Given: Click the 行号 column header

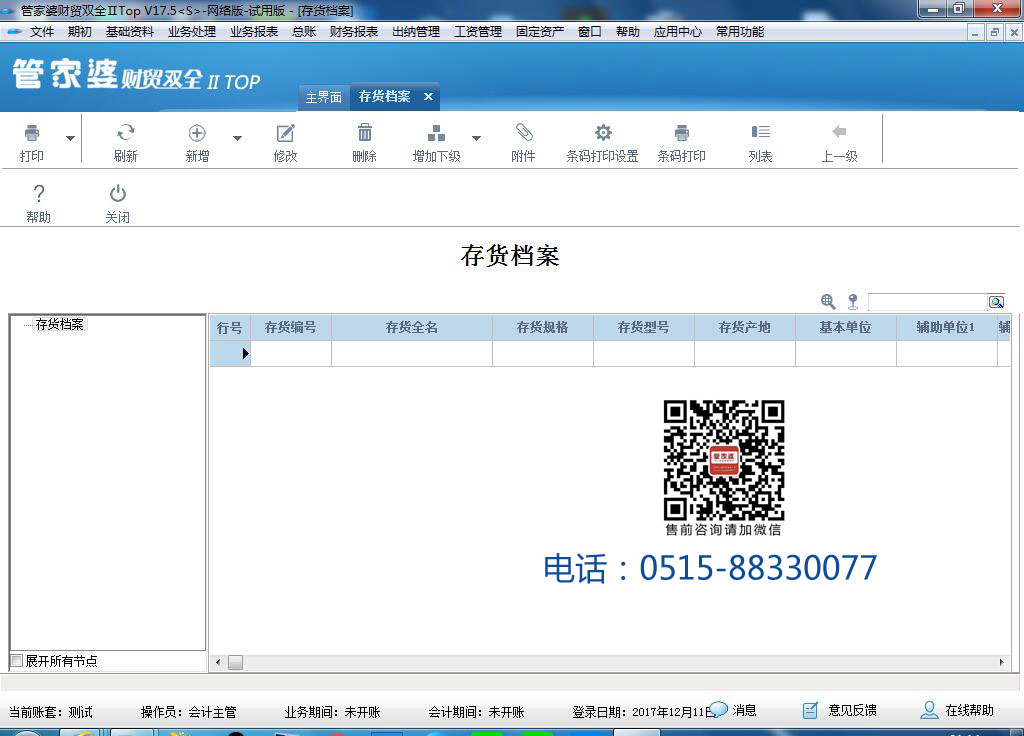Looking at the screenshot, I should [x=230, y=327].
